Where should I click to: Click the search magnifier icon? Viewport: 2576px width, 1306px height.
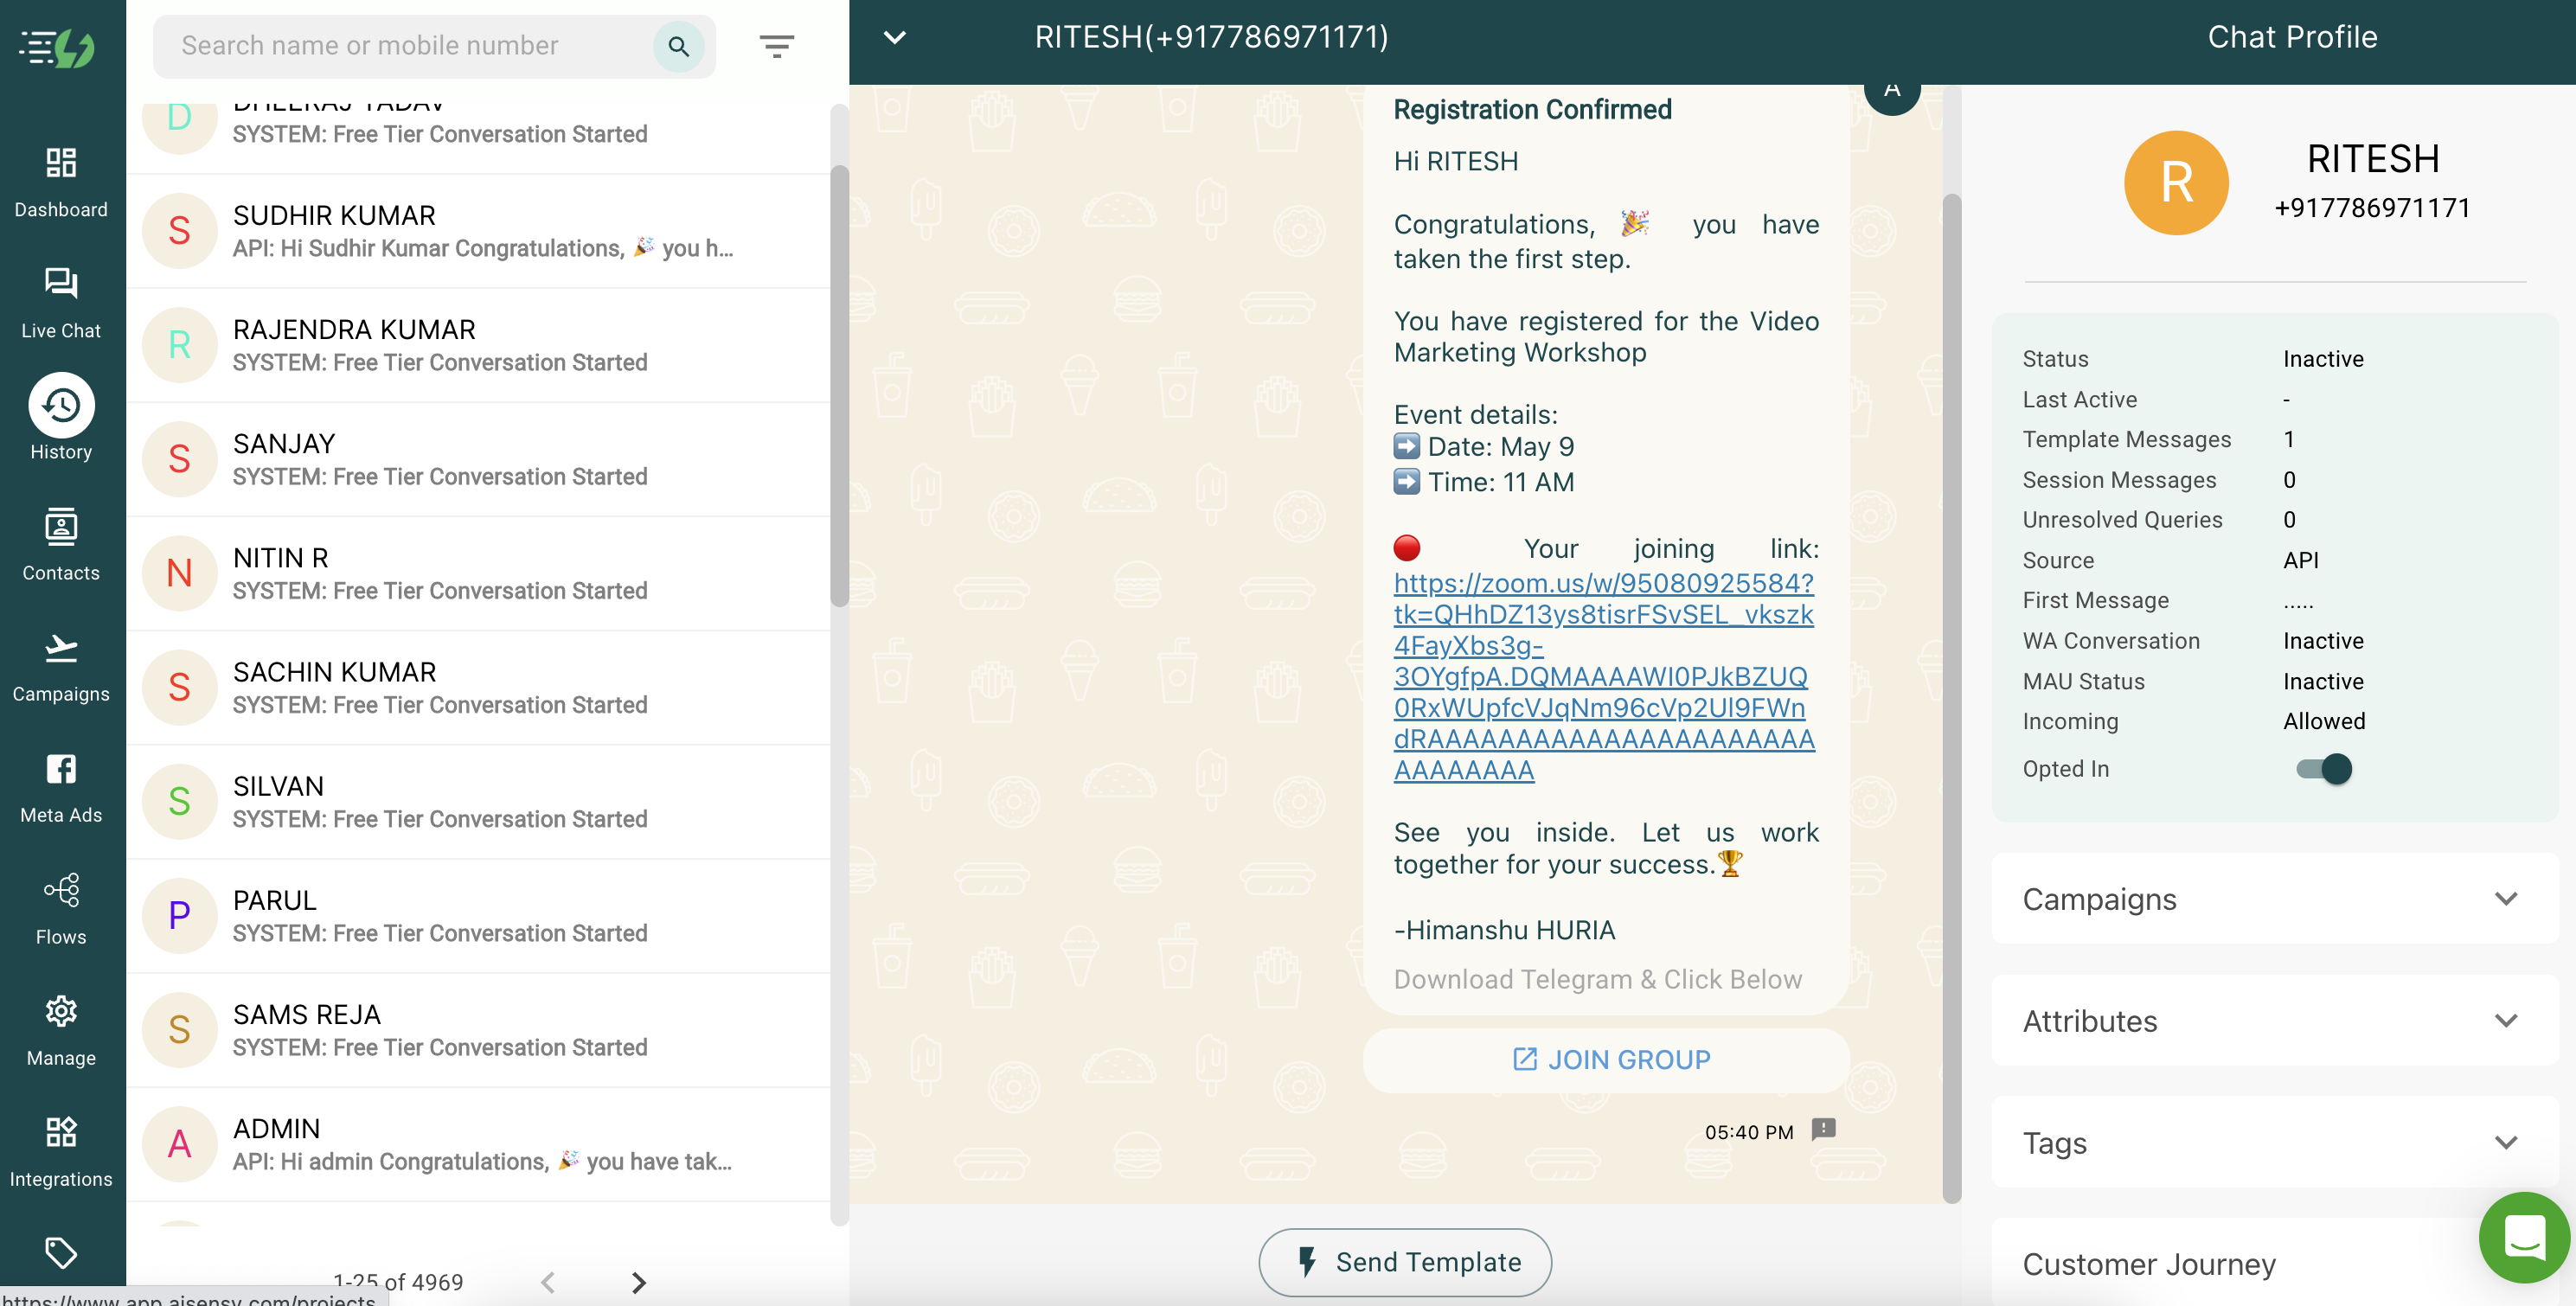[678, 46]
